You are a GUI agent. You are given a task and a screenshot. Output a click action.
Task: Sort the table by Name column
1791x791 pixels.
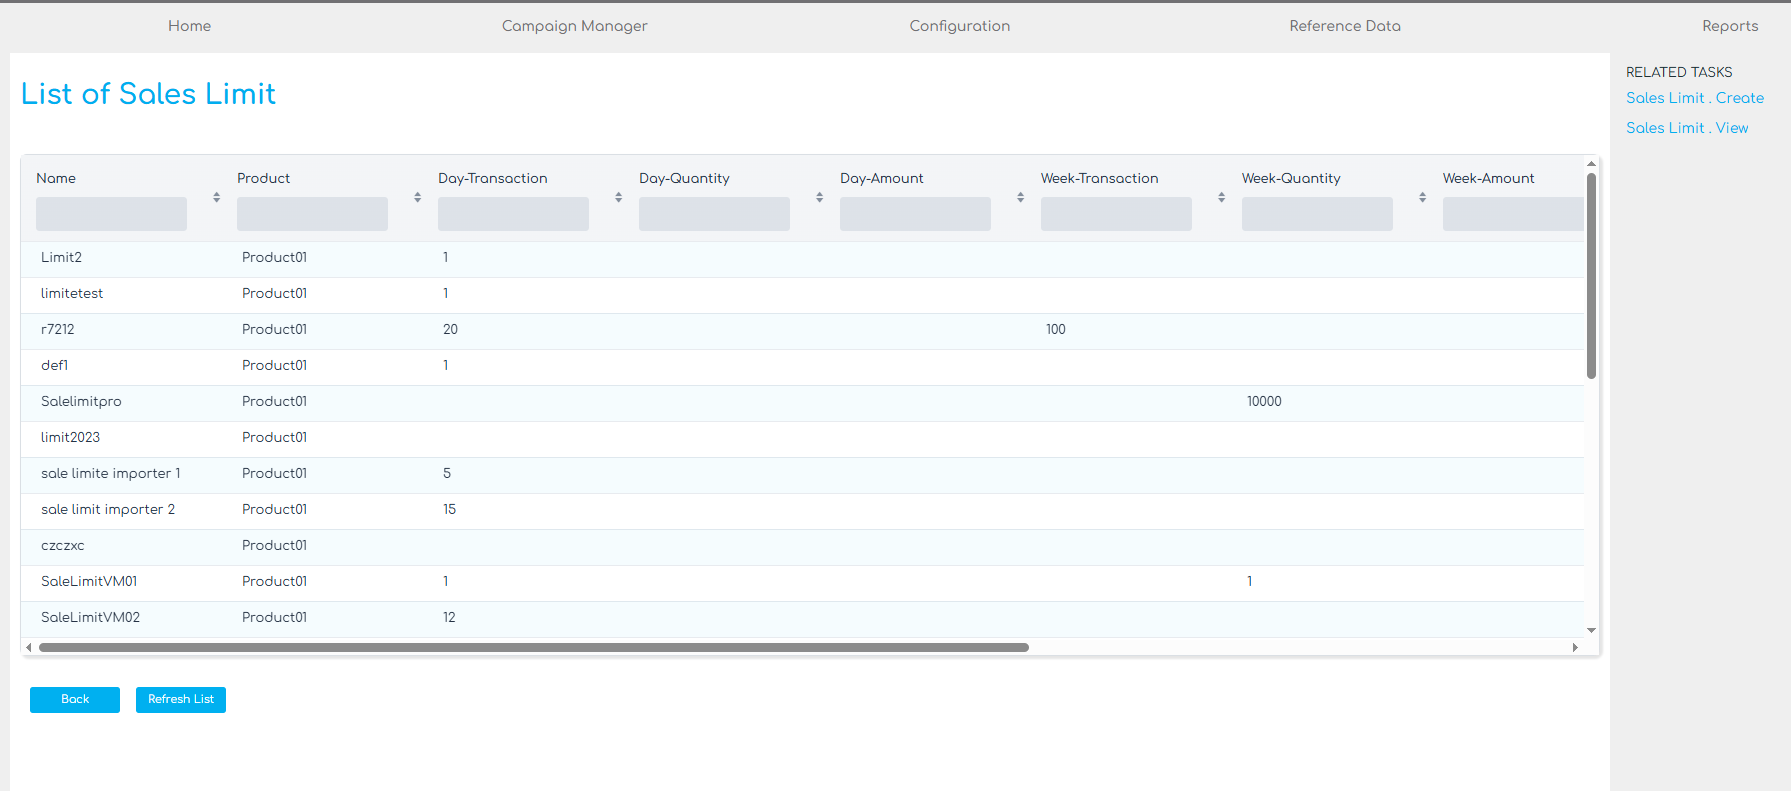(216, 198)
